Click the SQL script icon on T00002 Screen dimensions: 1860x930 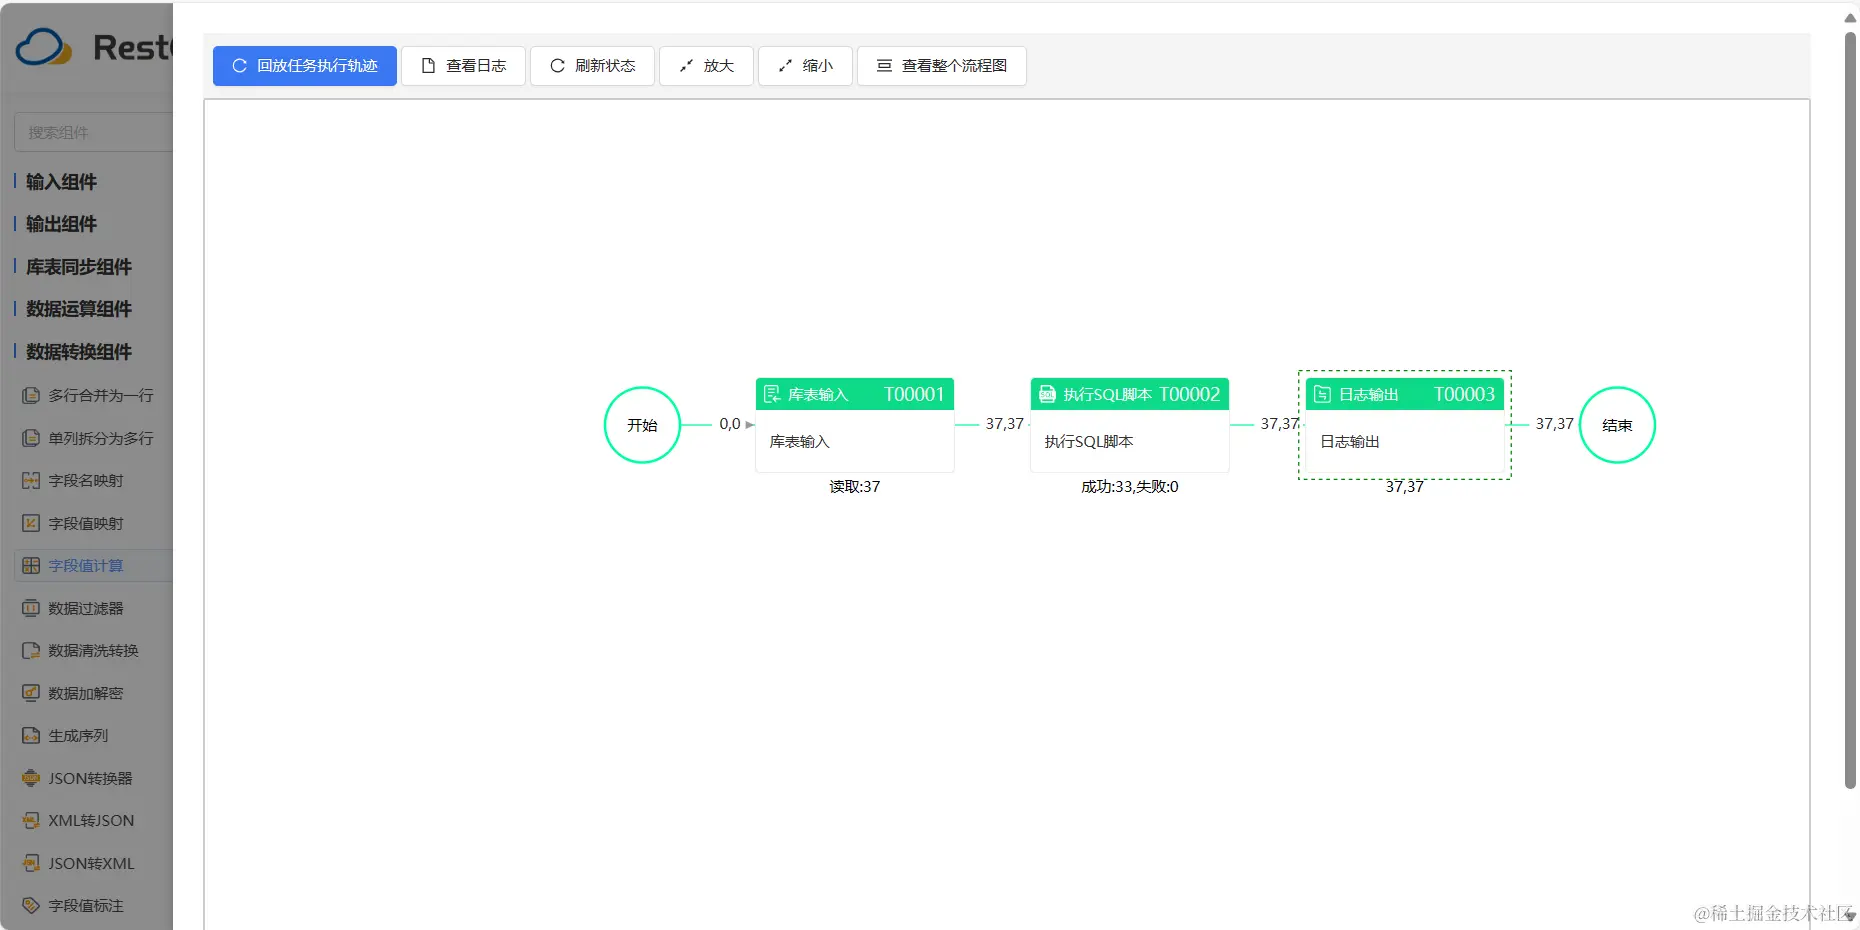[x=1047, y=394]
